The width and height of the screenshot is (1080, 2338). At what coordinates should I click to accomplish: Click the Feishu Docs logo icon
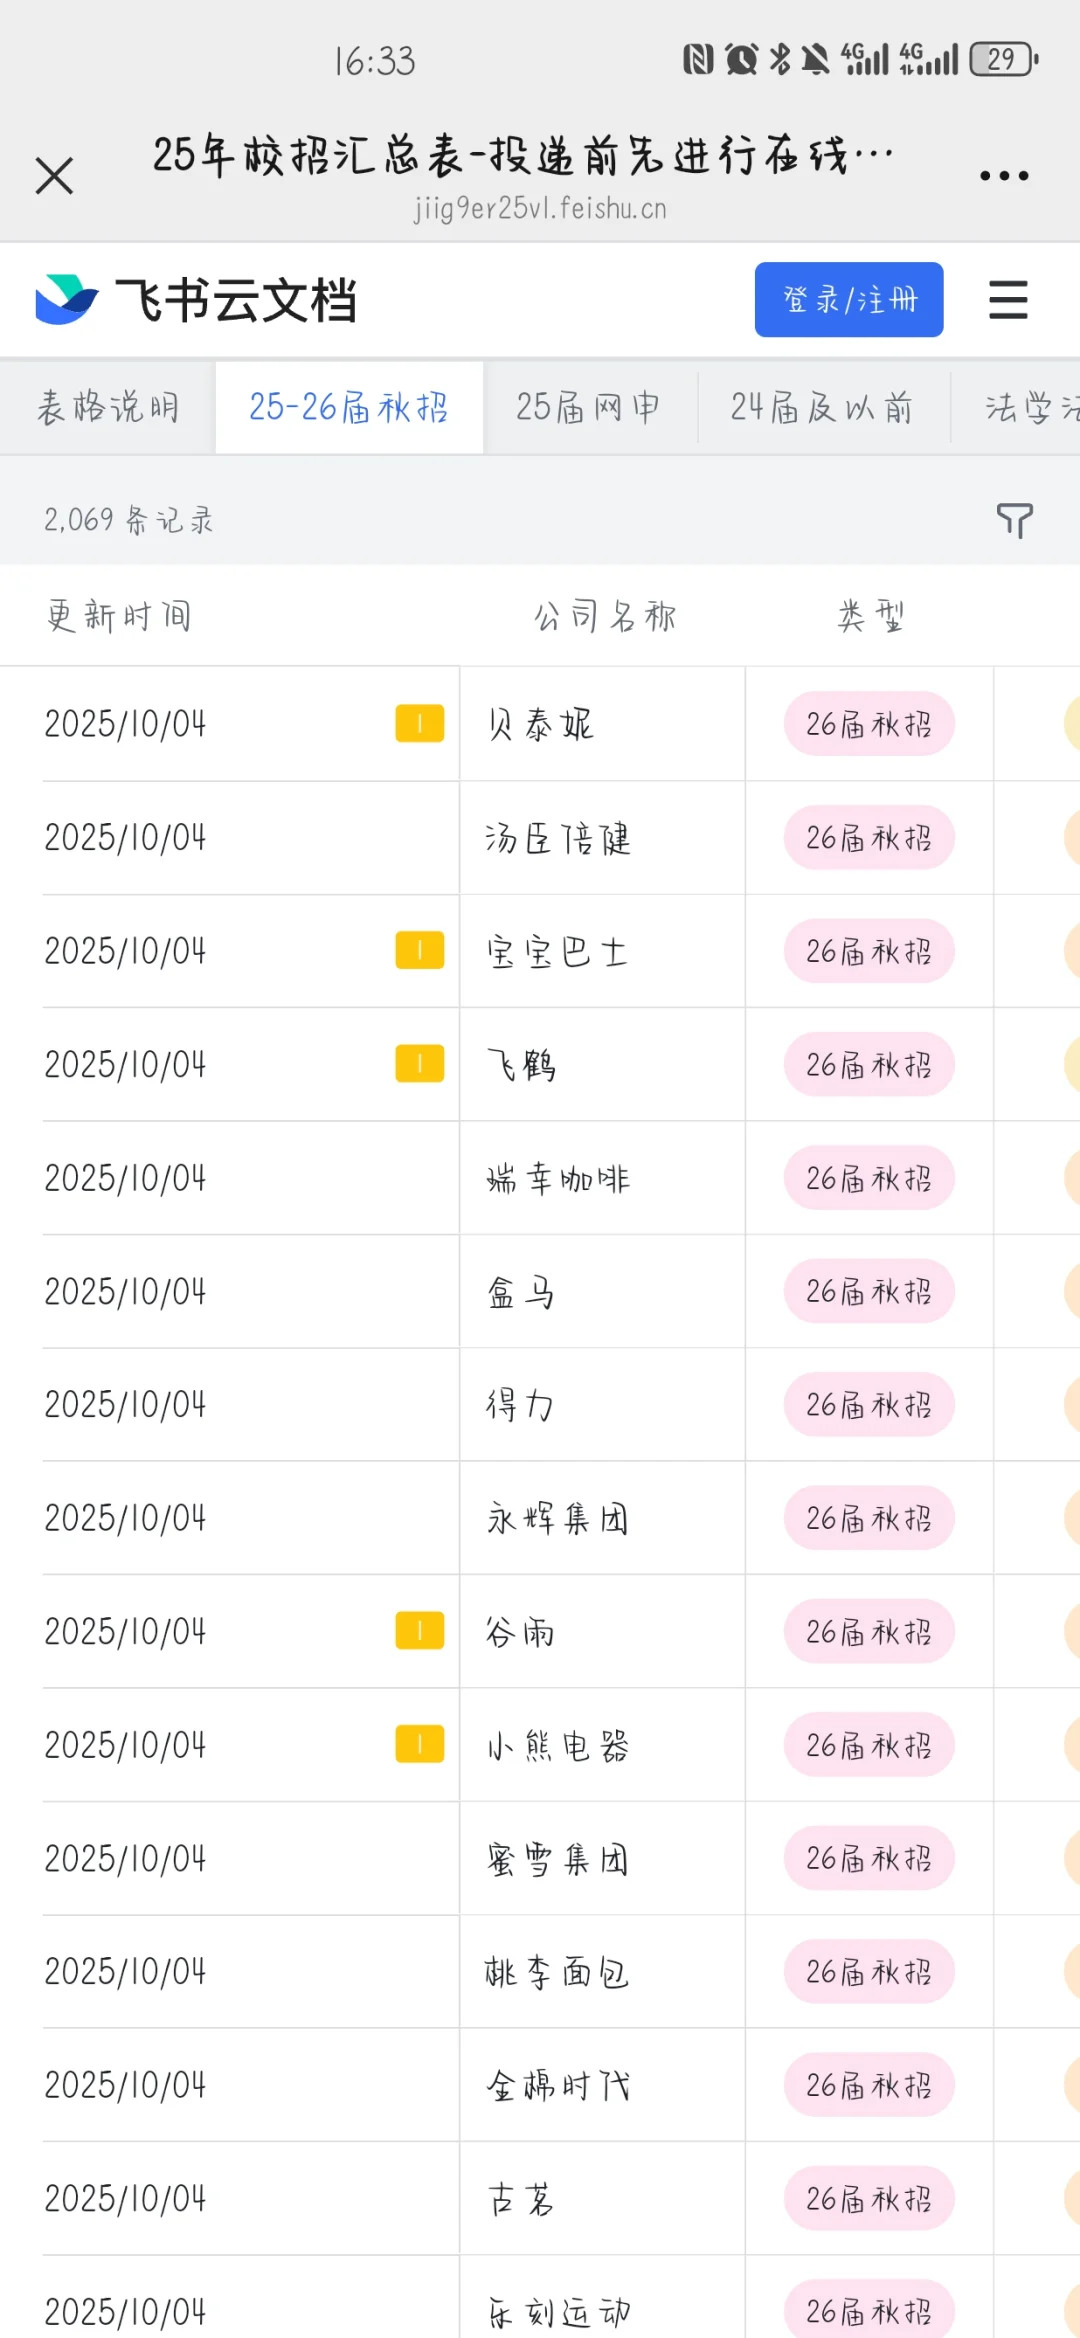(x=67, y=300)
